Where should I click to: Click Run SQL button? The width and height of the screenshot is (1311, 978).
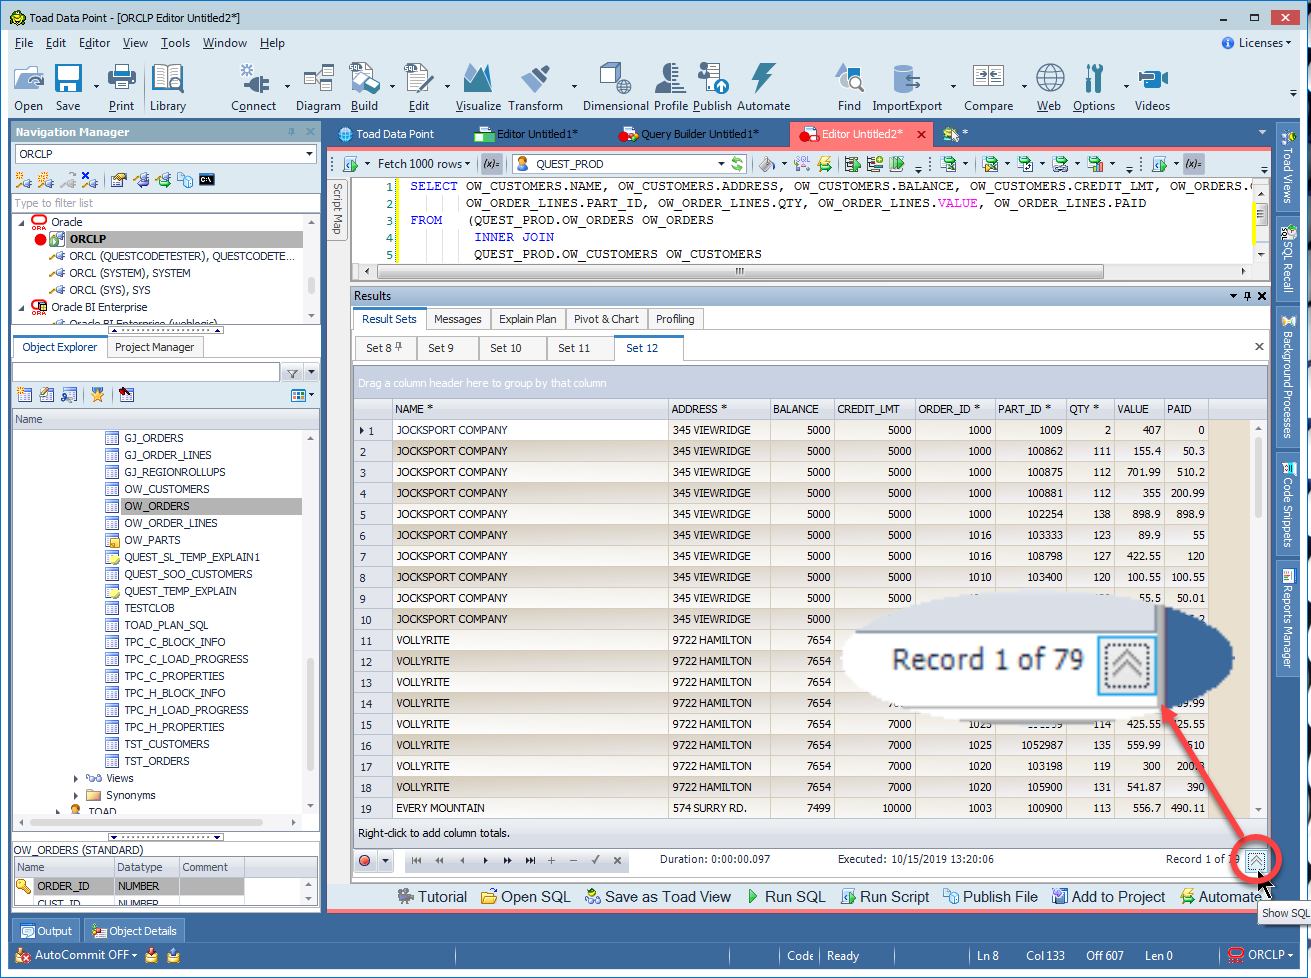pyautogui.click(x=787, y=897)
